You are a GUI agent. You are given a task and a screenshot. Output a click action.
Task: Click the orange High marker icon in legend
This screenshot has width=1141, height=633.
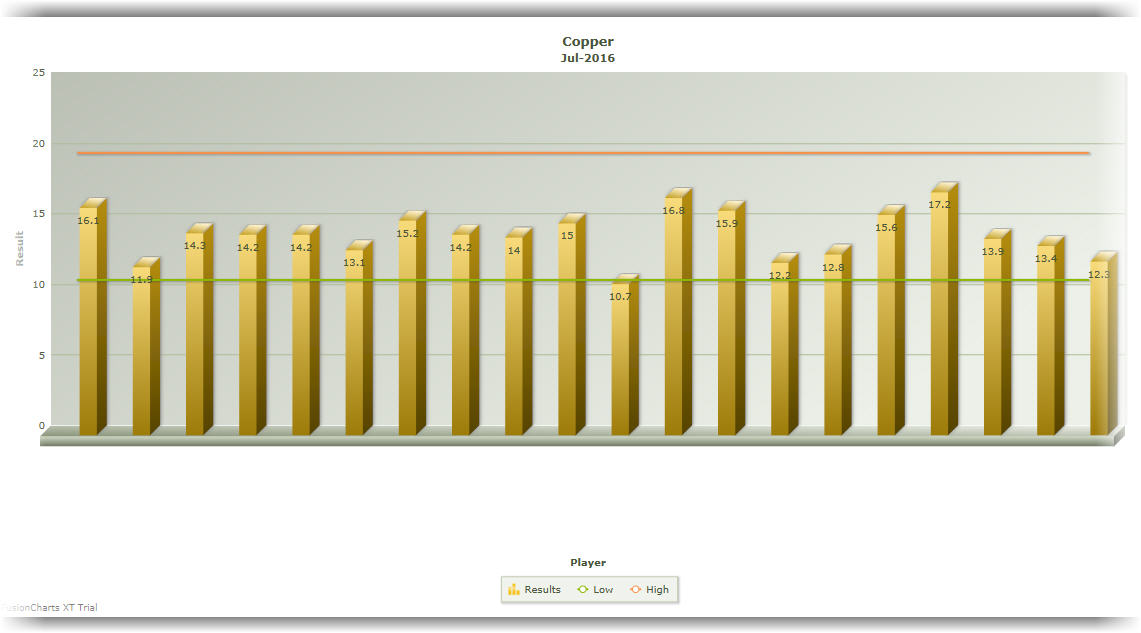point(636,590)
